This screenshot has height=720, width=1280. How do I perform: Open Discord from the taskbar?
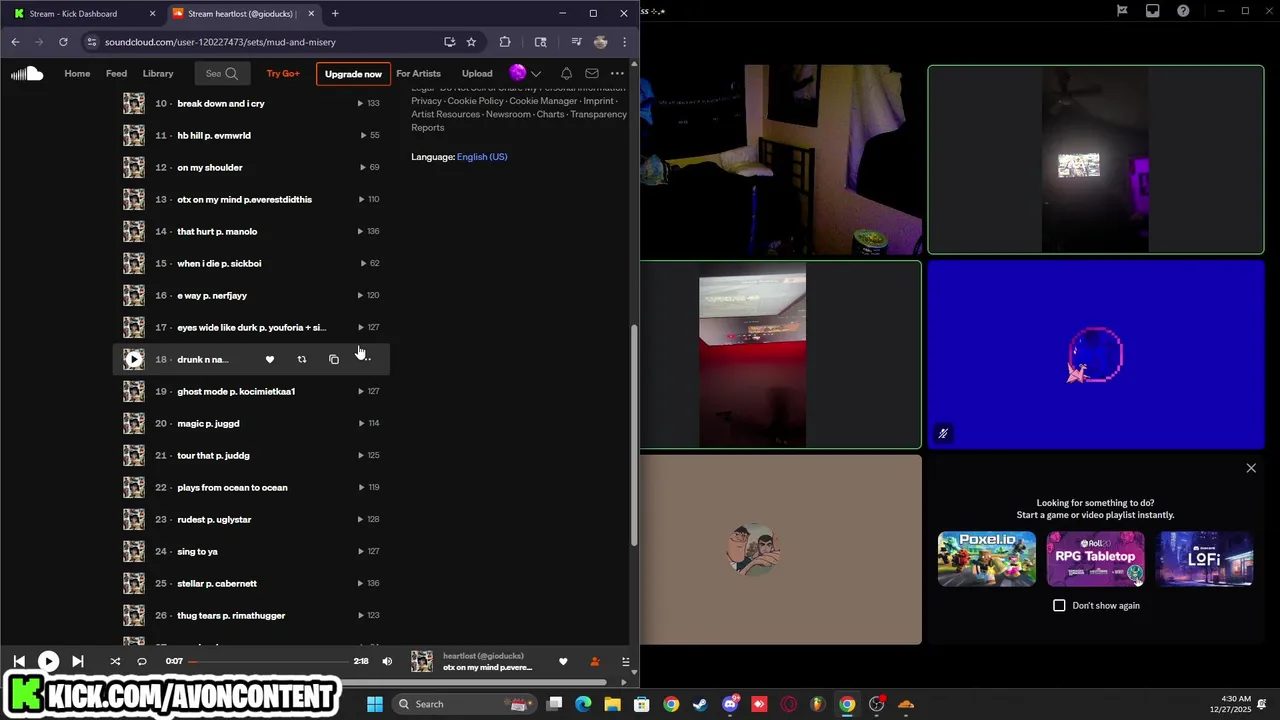[730, 704]
